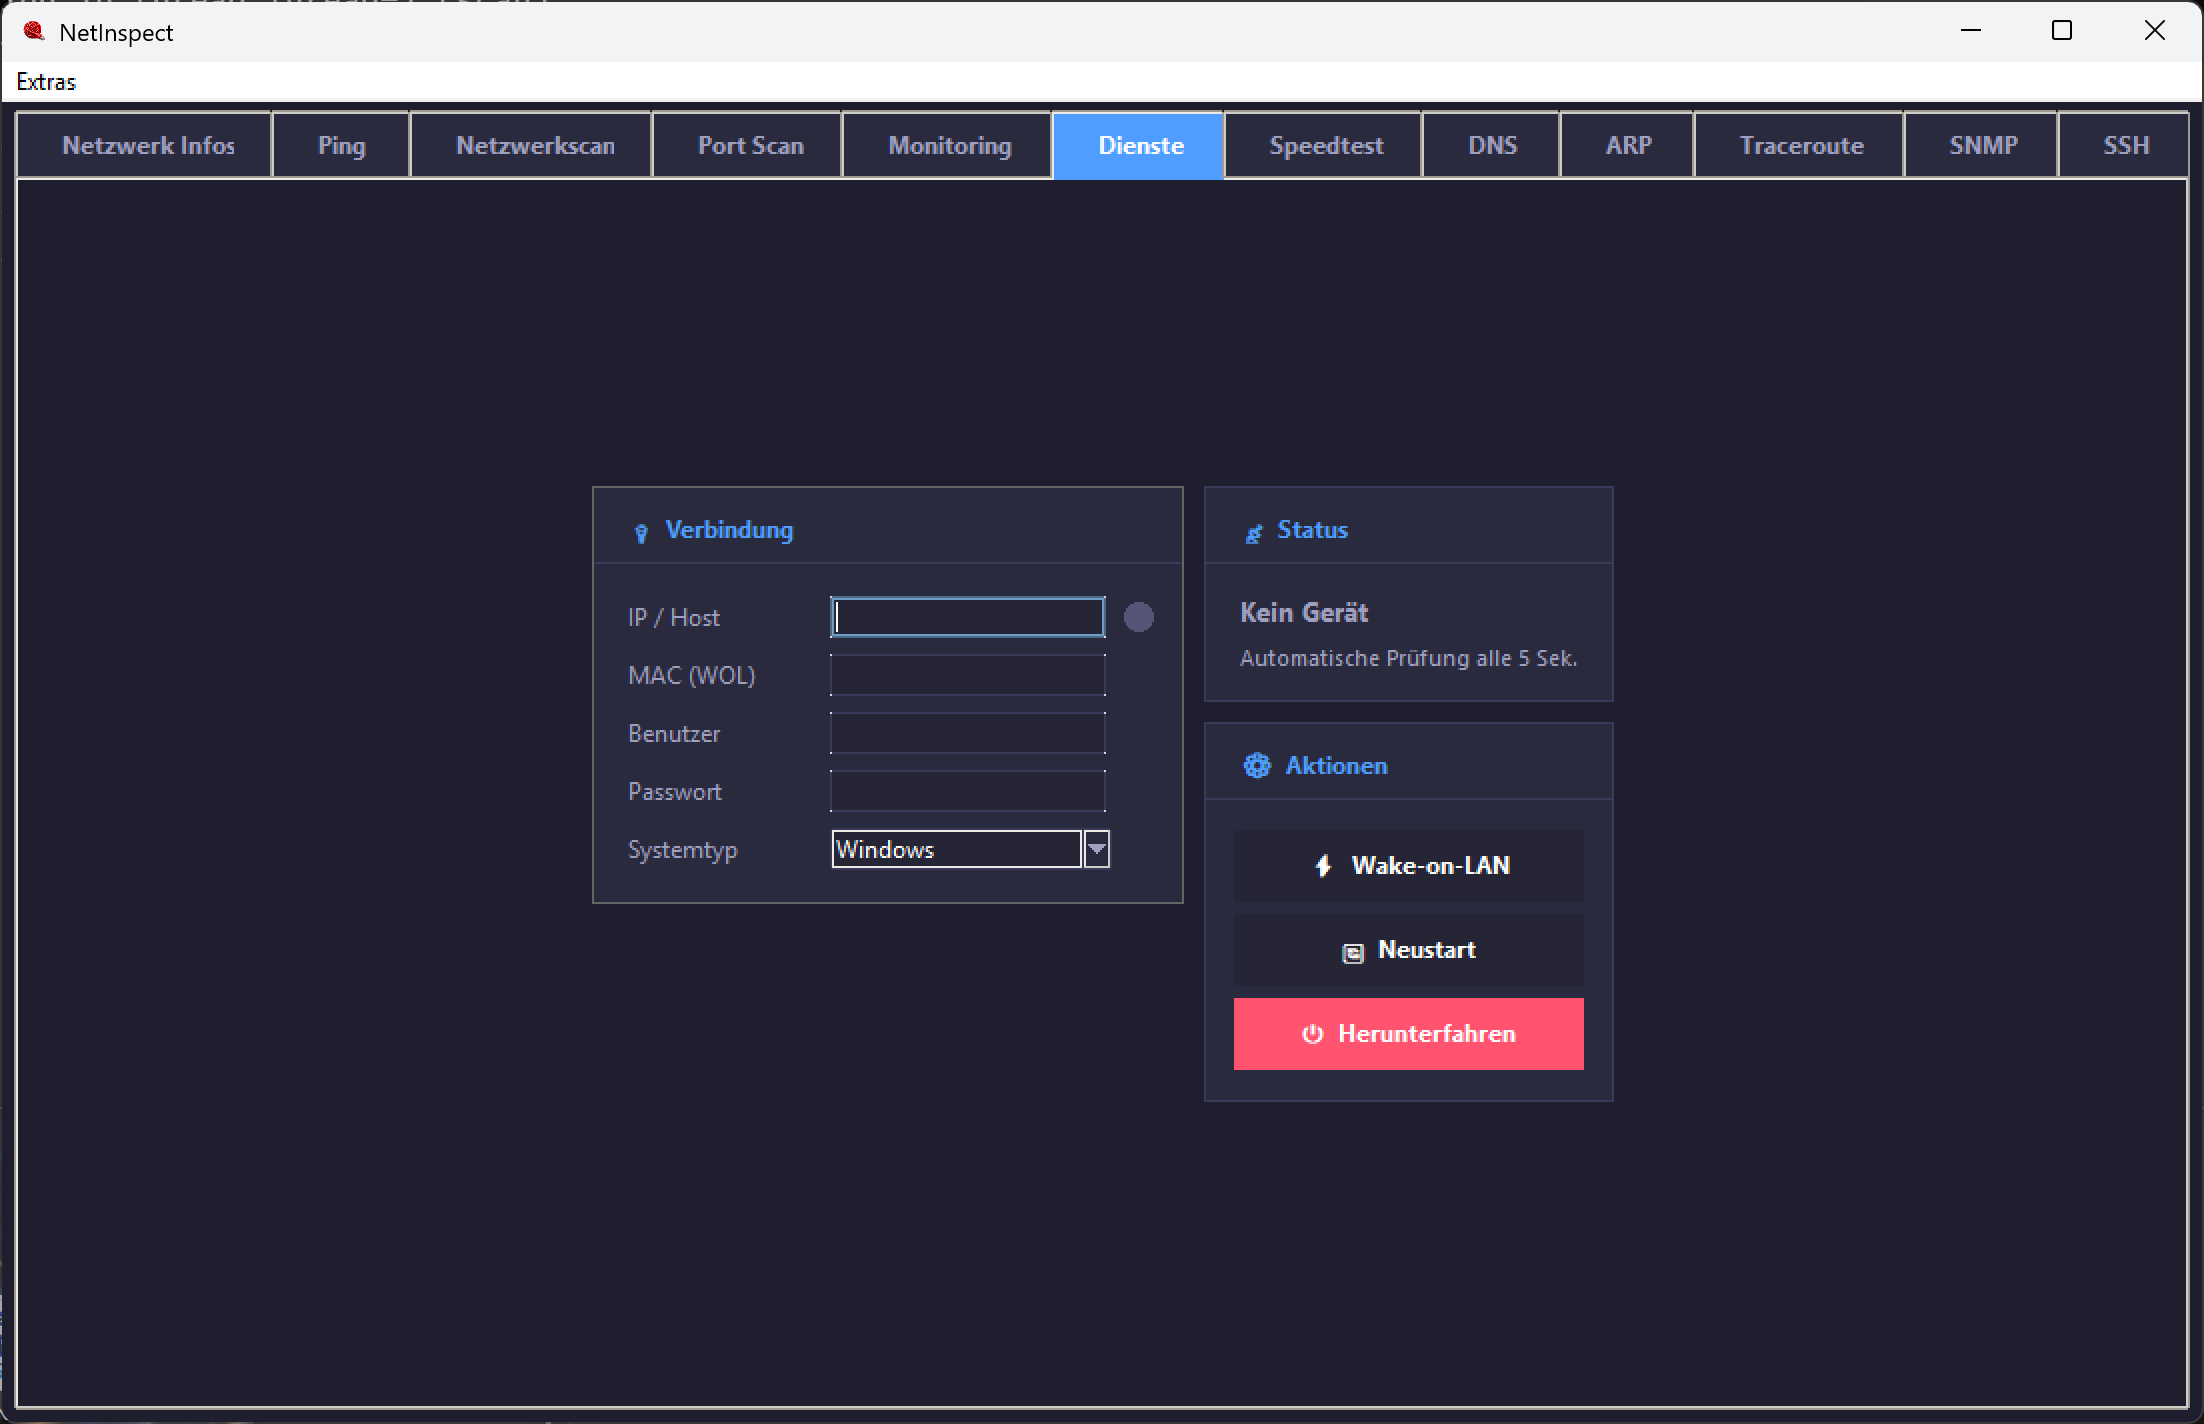Click the 'Kein Gerät' status text

point(1304,613)
